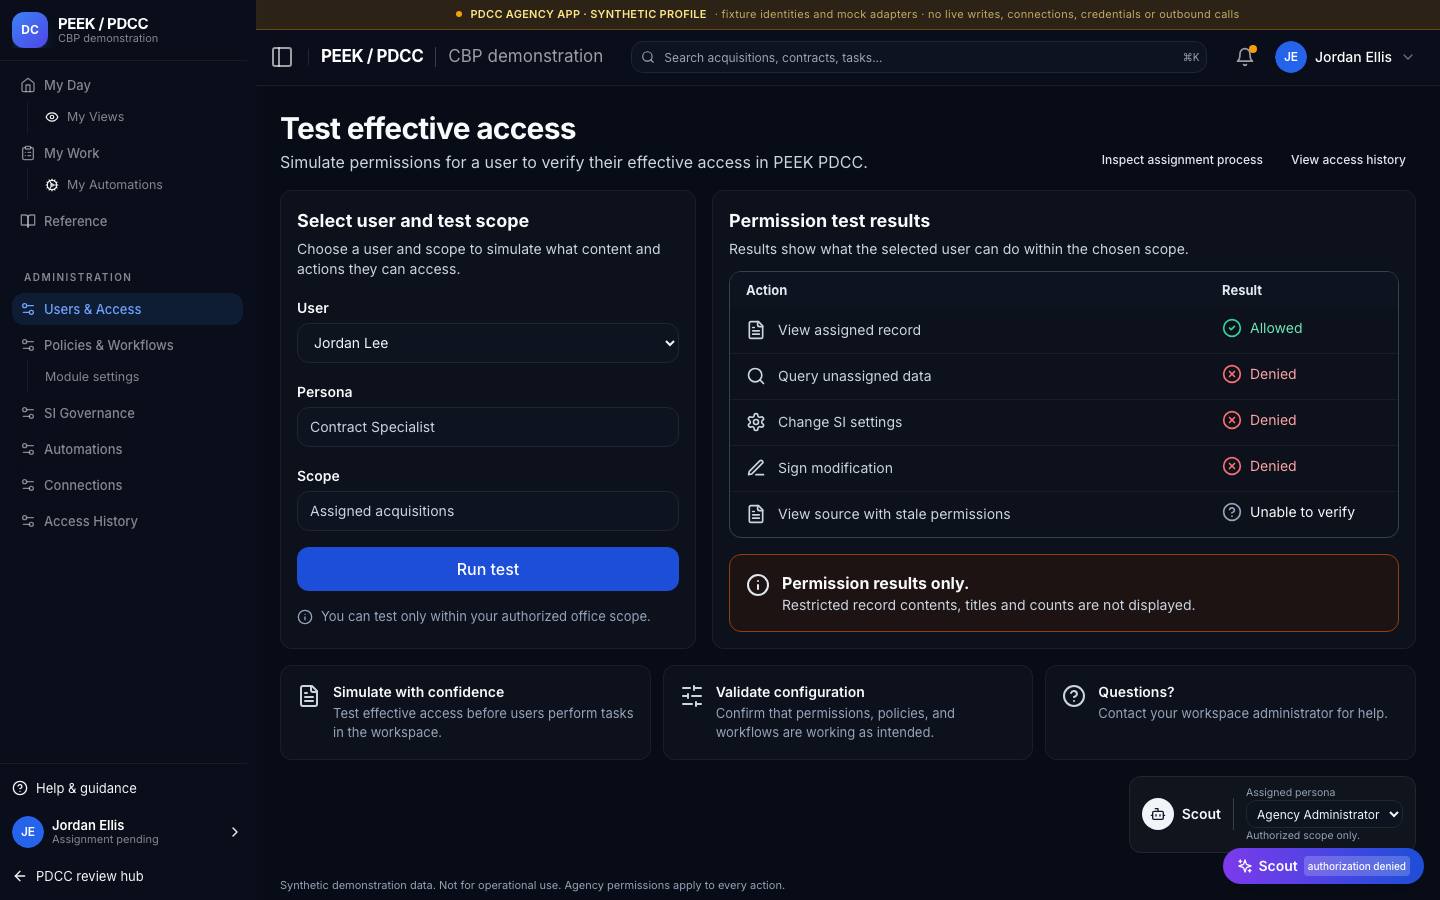The height and width of the screenshot is (900, 1440).
Task: Click the Query unassigned data search icon
Action: 756,376
